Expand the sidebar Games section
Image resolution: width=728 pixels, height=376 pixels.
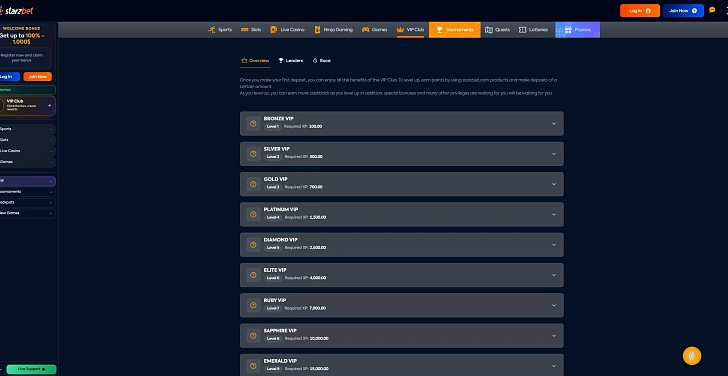pyautogui.click(x=27, y=162)
